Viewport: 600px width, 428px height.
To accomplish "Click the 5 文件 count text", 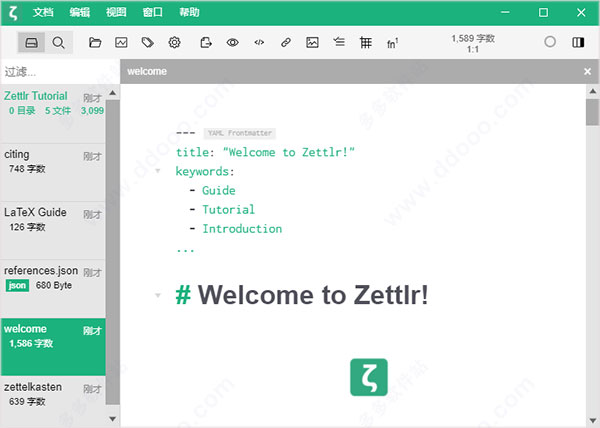I will (x=58, y=111).
